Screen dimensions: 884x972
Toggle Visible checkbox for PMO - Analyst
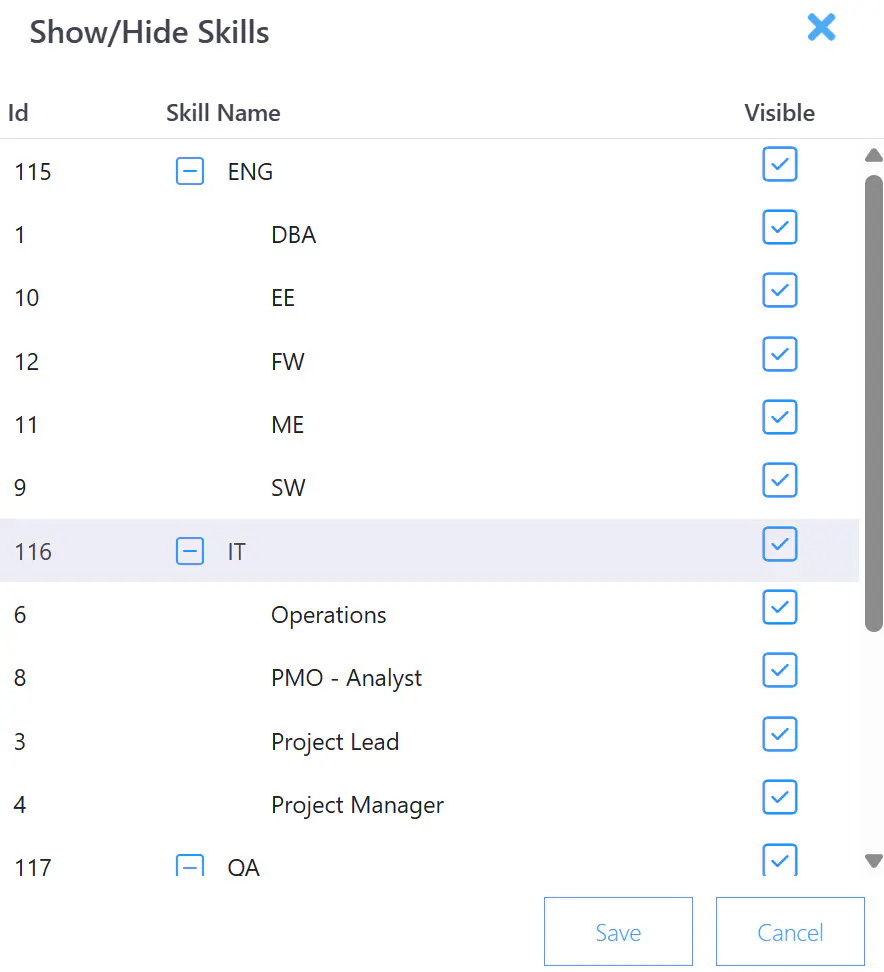coord(780,670)
